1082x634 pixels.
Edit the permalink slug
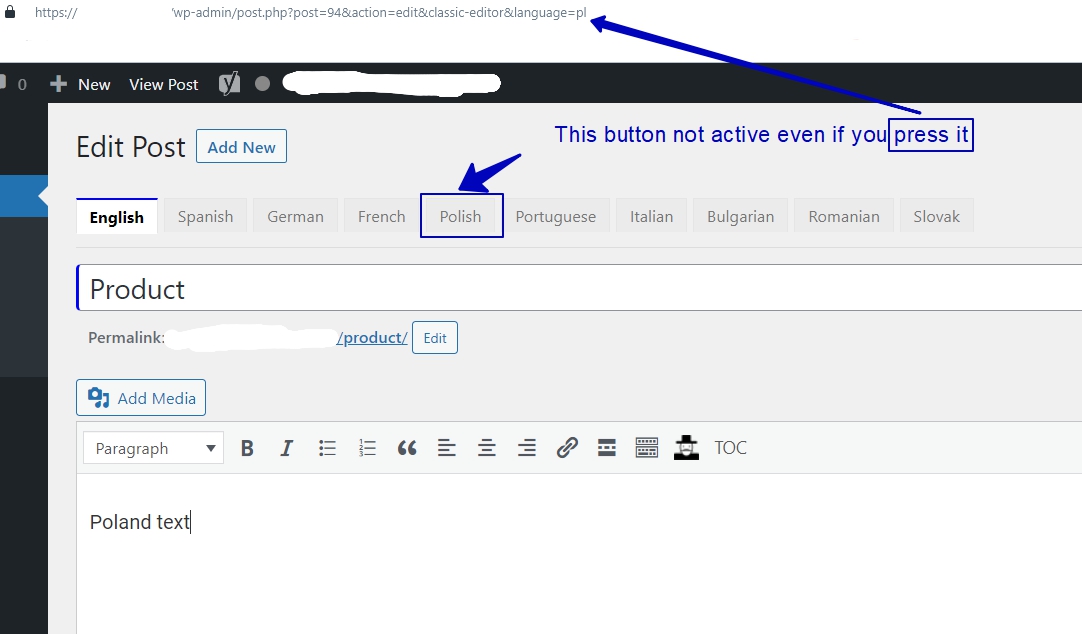pyautogui.click(x=435, y=338)
